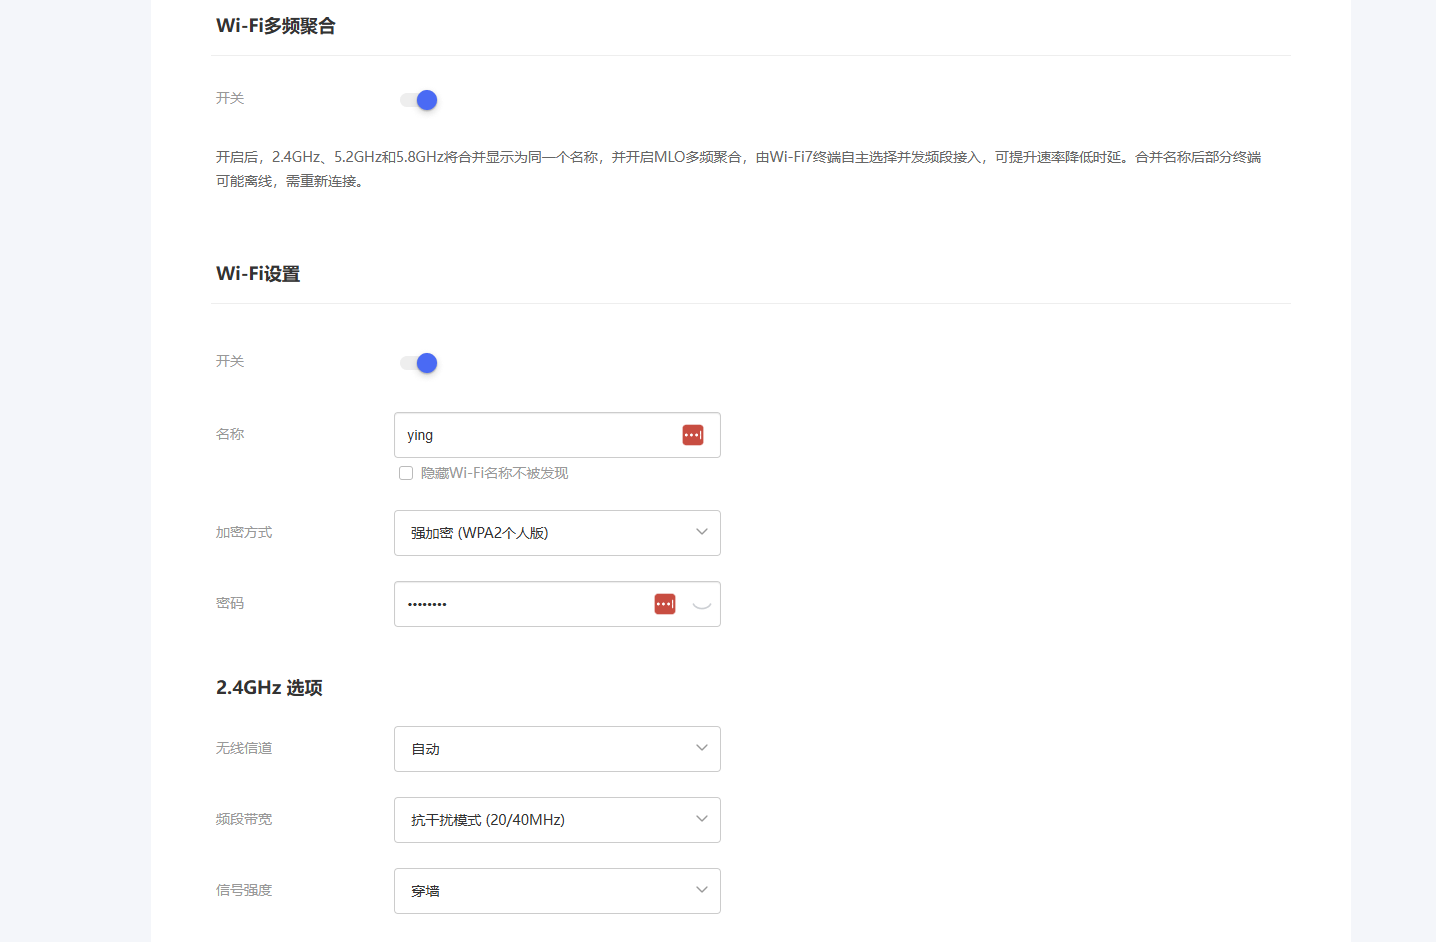The image size is (1436, 942).
Task: Click the chevron on the 频段带宽 selector
Action: click(x=701, y=819)
